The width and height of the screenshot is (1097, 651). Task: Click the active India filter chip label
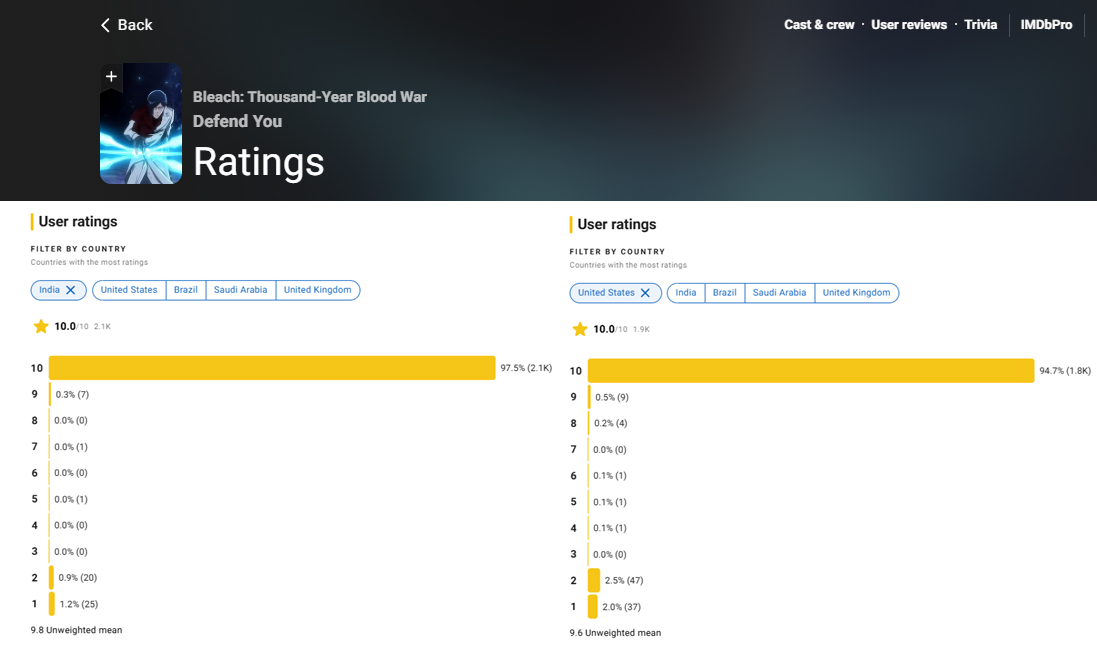pos(50,290)
